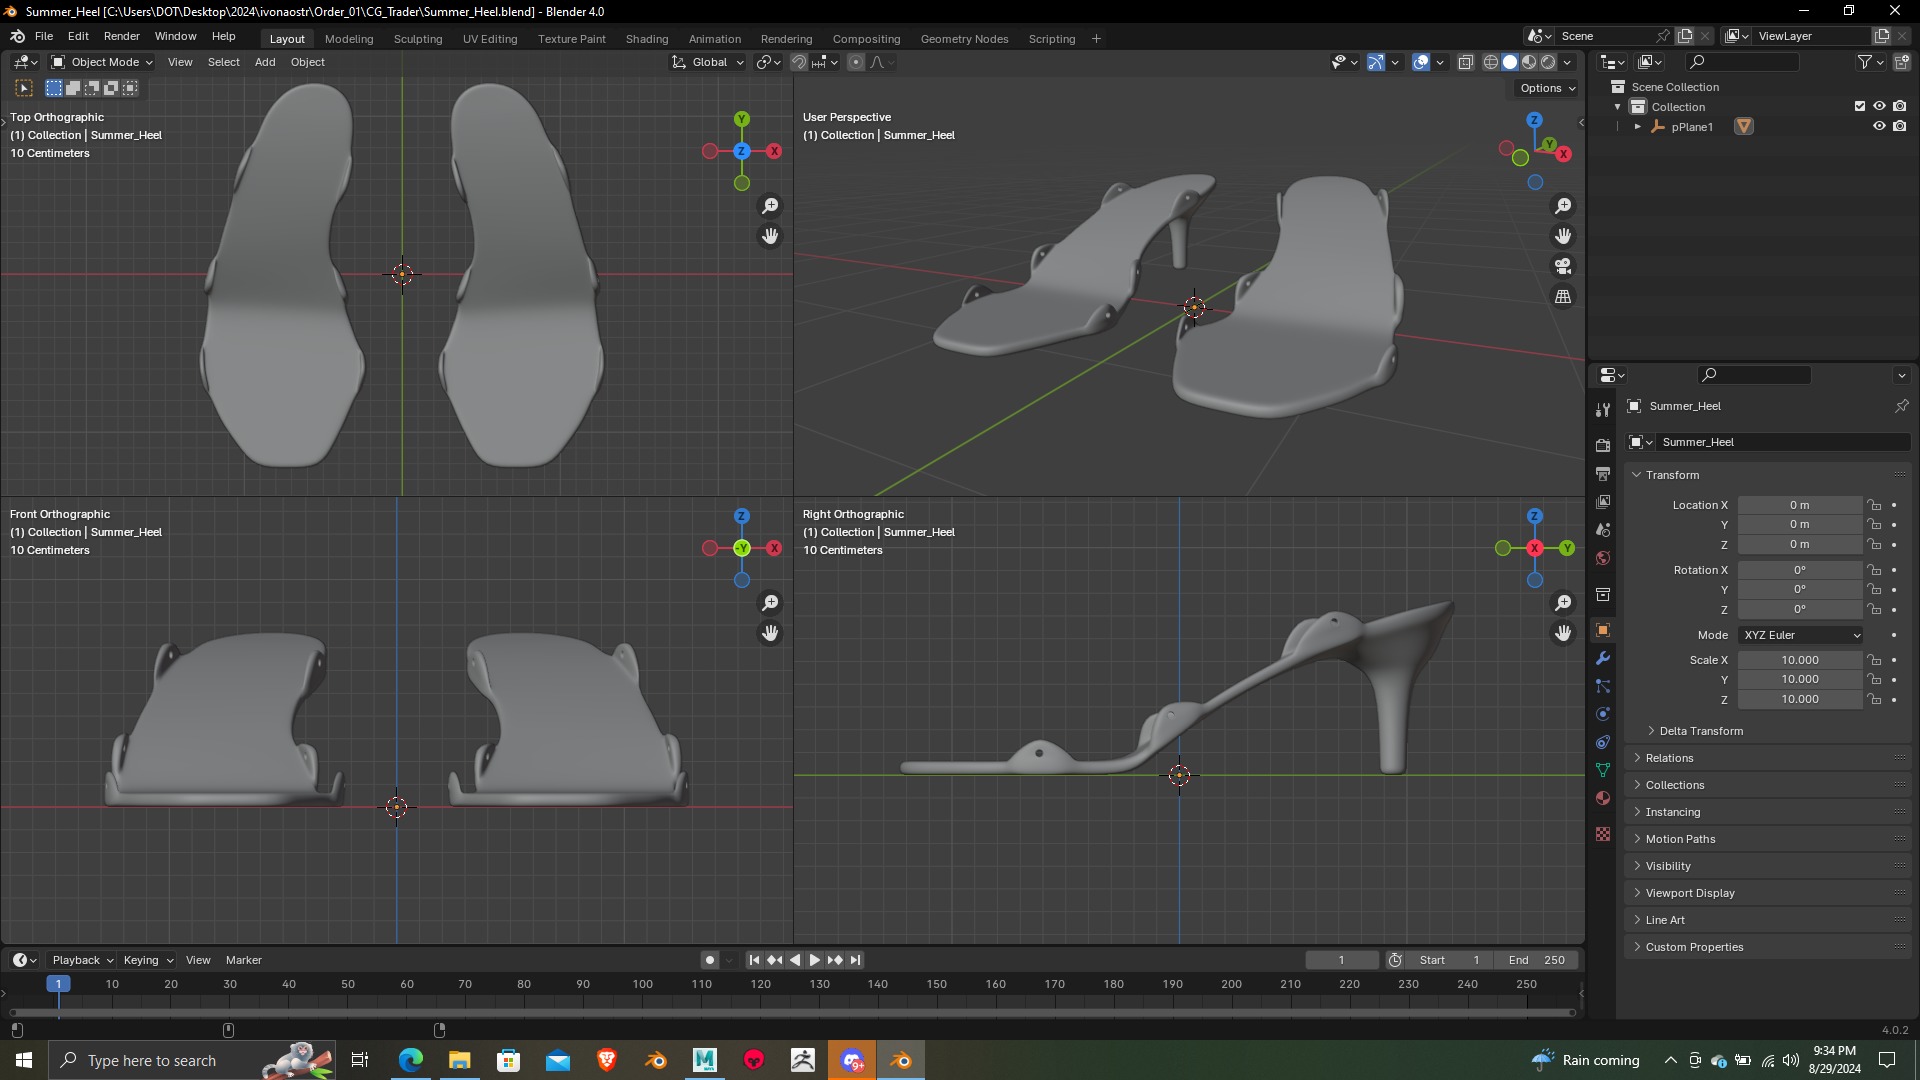Click new scene copy icon beside Scene

[1685, 36]
